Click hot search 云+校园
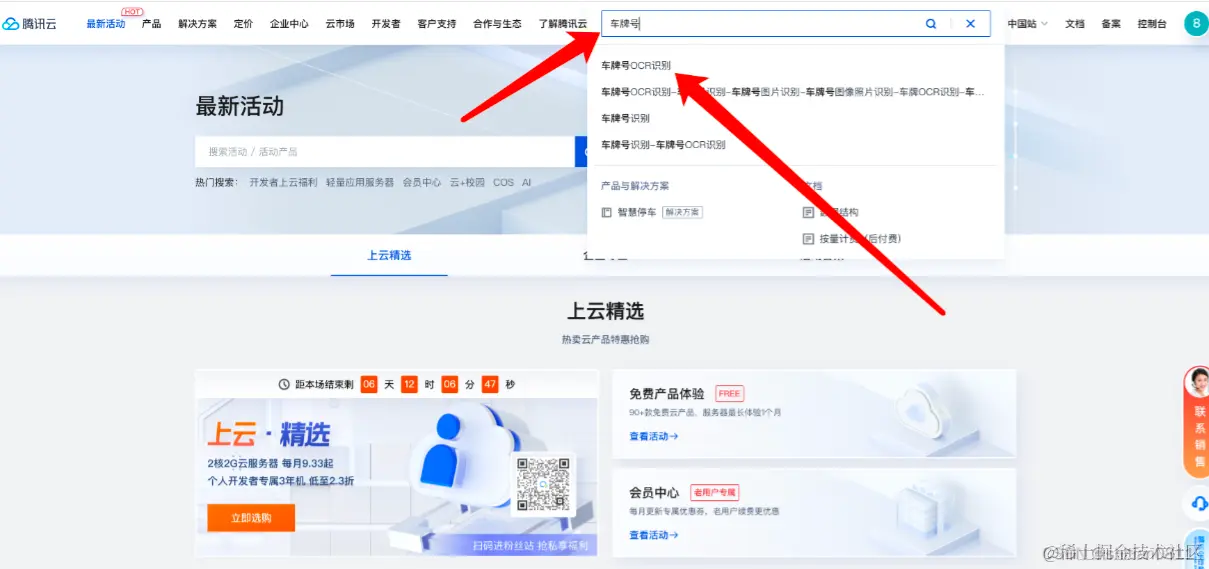 point(467,183)
